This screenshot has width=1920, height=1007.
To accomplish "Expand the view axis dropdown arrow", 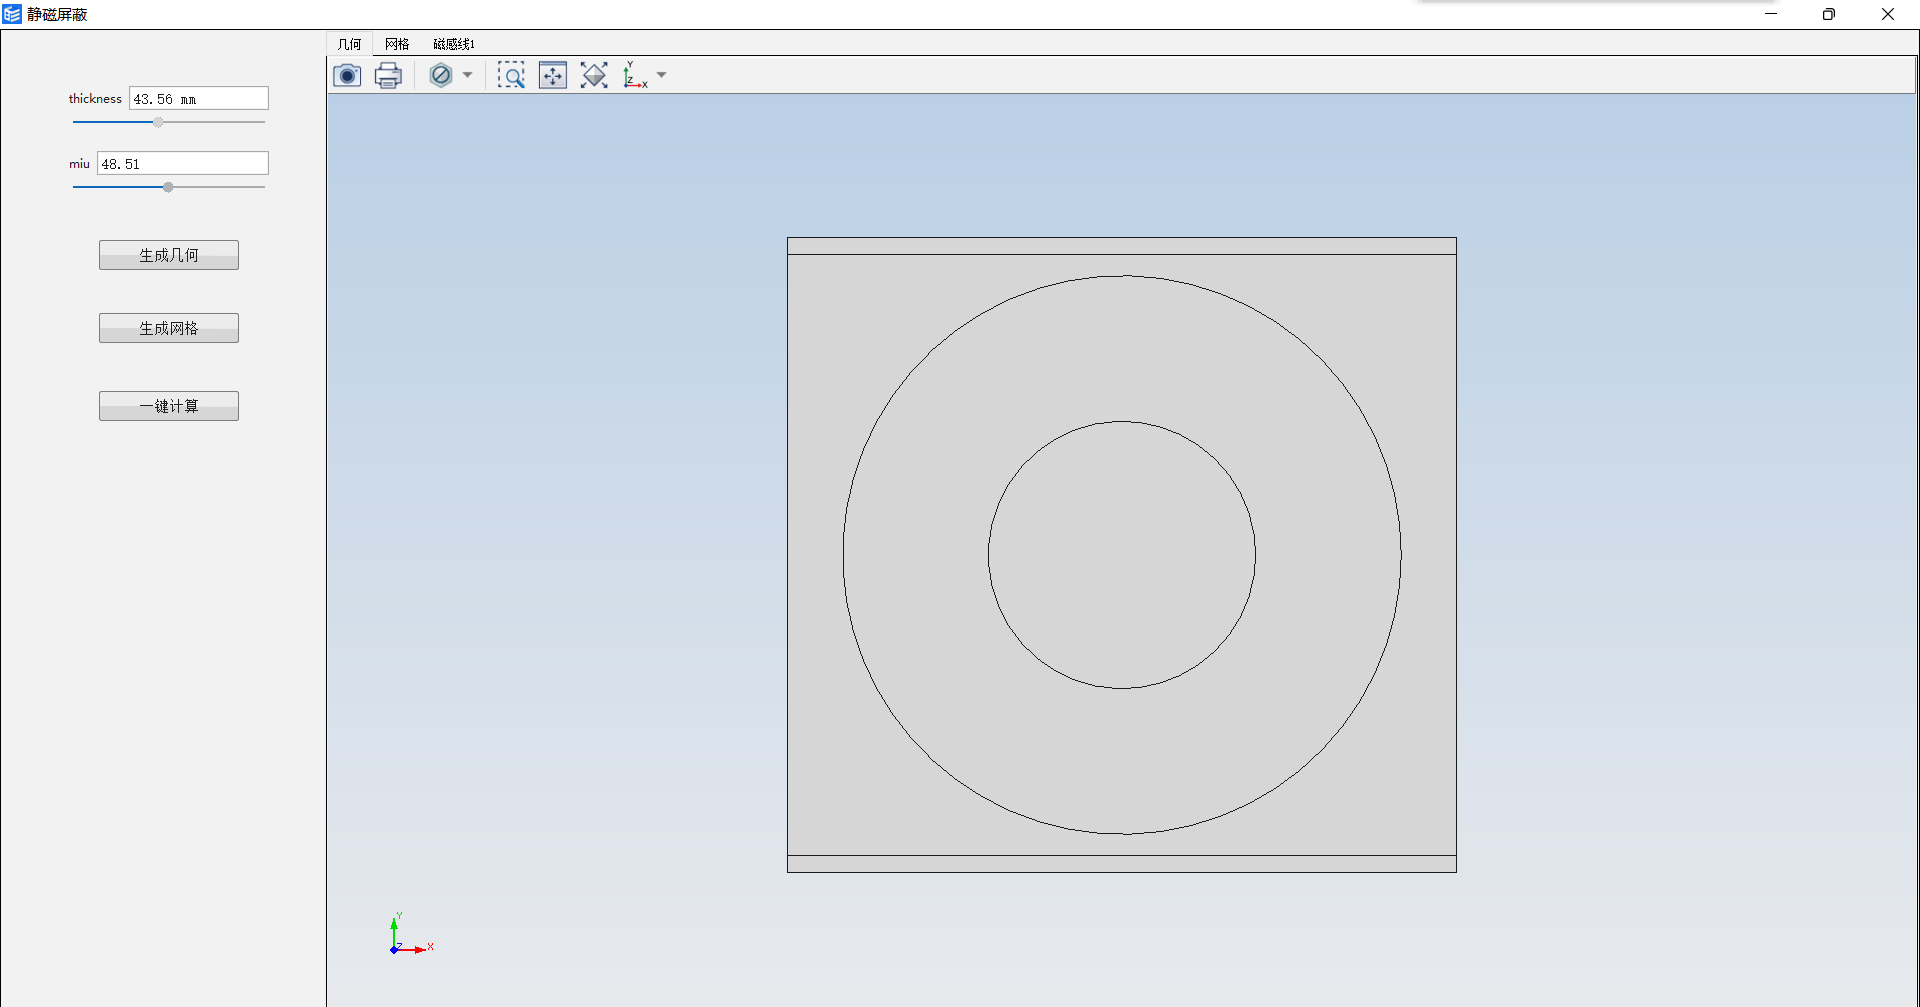I will click(x=661, y=75).
